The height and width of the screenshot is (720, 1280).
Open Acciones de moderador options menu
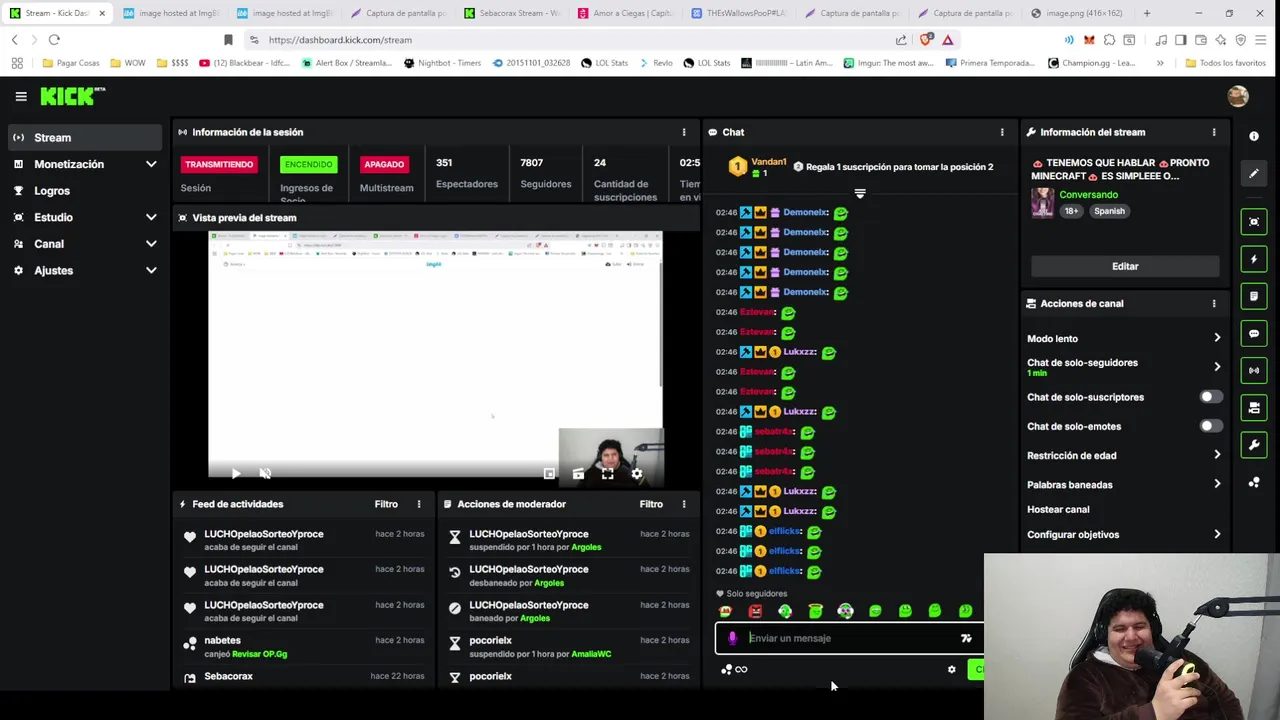684,504
